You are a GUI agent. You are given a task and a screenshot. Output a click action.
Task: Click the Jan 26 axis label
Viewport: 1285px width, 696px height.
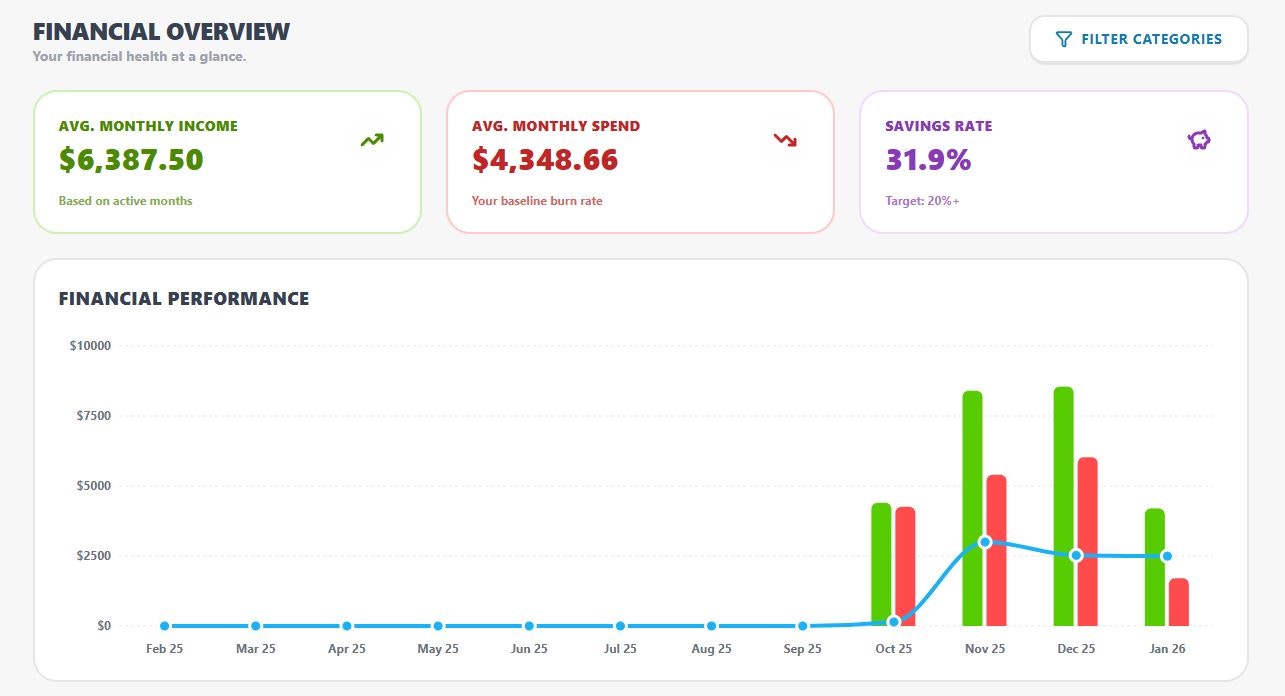pyautogui.click(x=1166, y=648)
